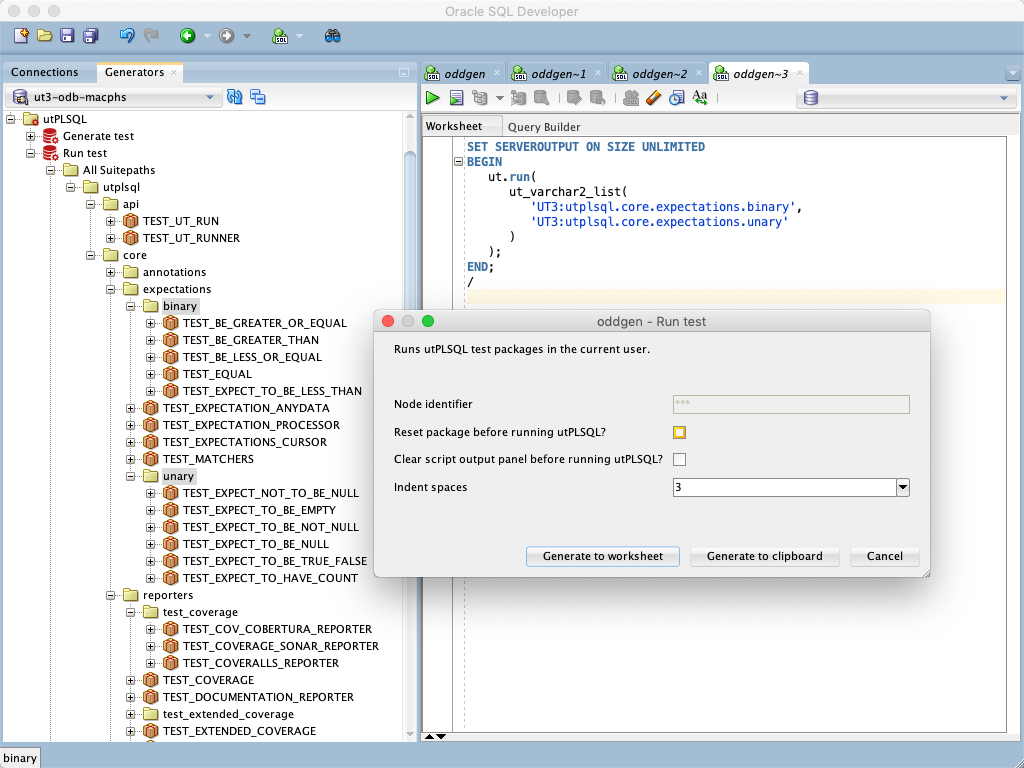Collapse the expectations folder in the tree
This screenshot has width=1024, height=768.
[110, 288]
